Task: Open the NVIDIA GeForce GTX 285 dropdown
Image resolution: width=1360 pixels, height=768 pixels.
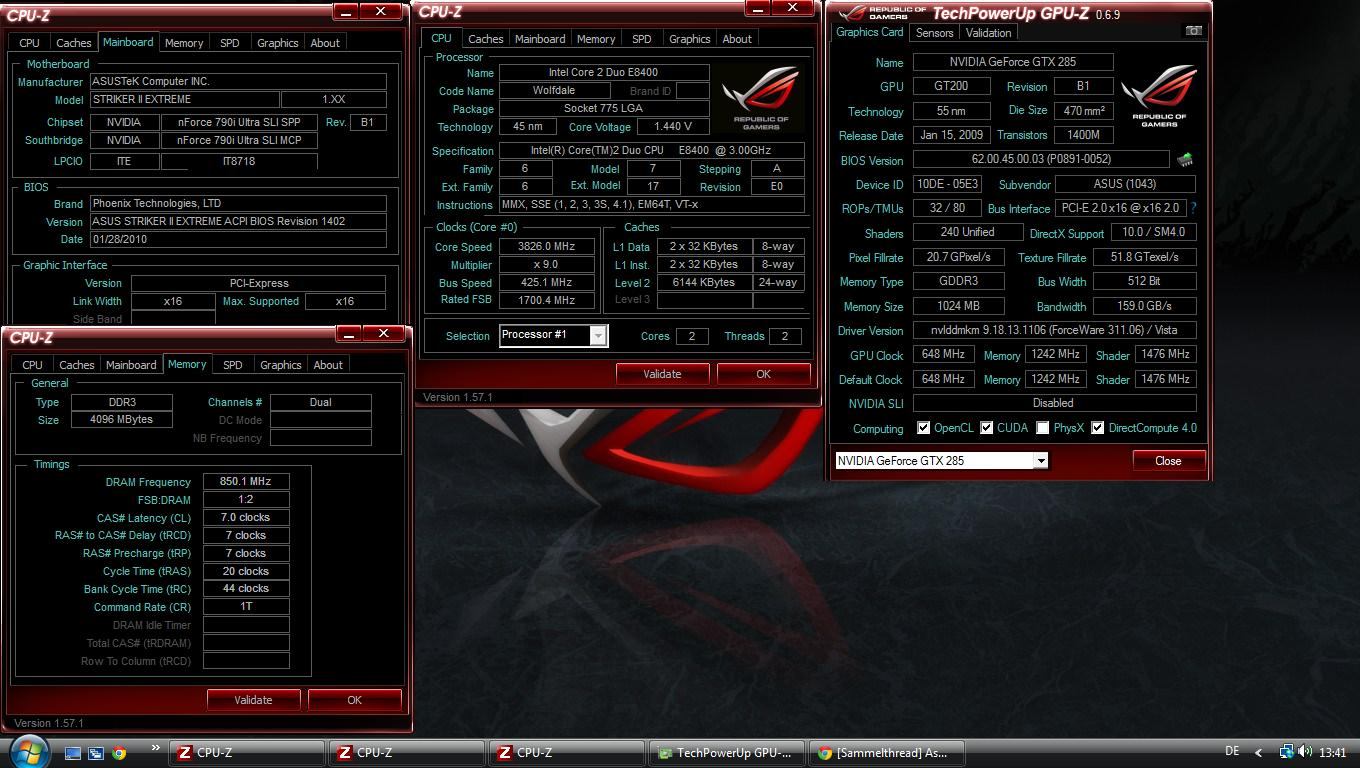Action: click(x=941, y=460)
